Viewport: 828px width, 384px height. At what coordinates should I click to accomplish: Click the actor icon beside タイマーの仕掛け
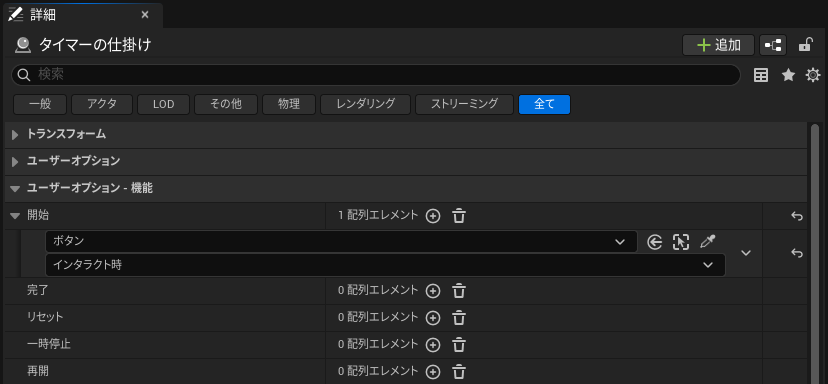click(x=23, y=46)
